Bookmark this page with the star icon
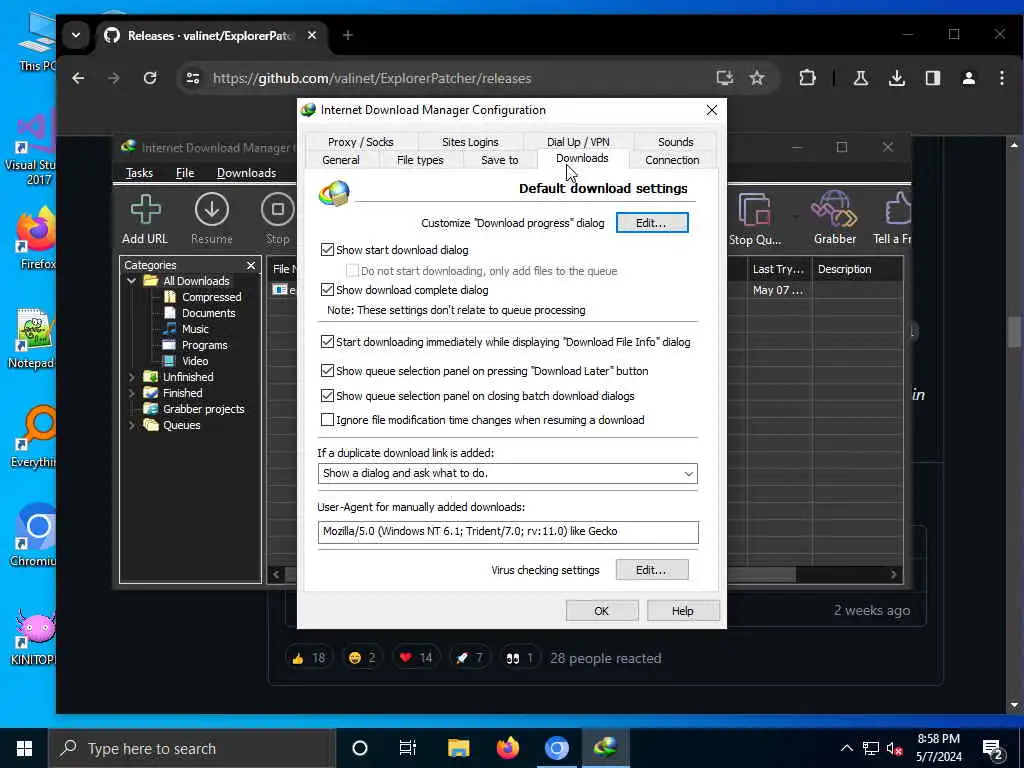Viewport: 1024px width, 768px height. coord(757,78)
